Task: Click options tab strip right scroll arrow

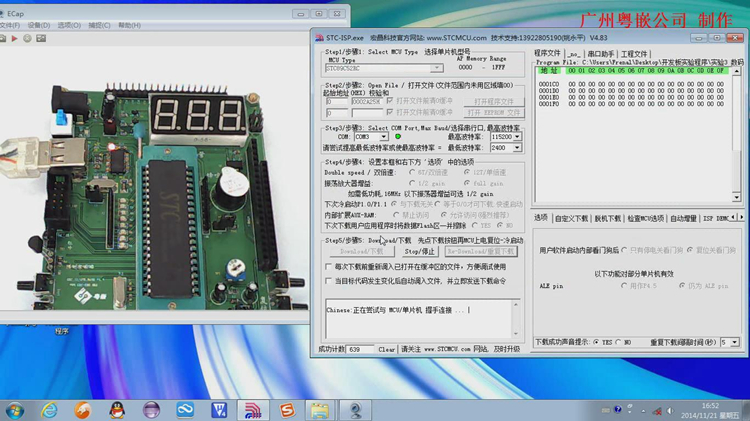Action: pyautogui.click(x=741, y=217)
